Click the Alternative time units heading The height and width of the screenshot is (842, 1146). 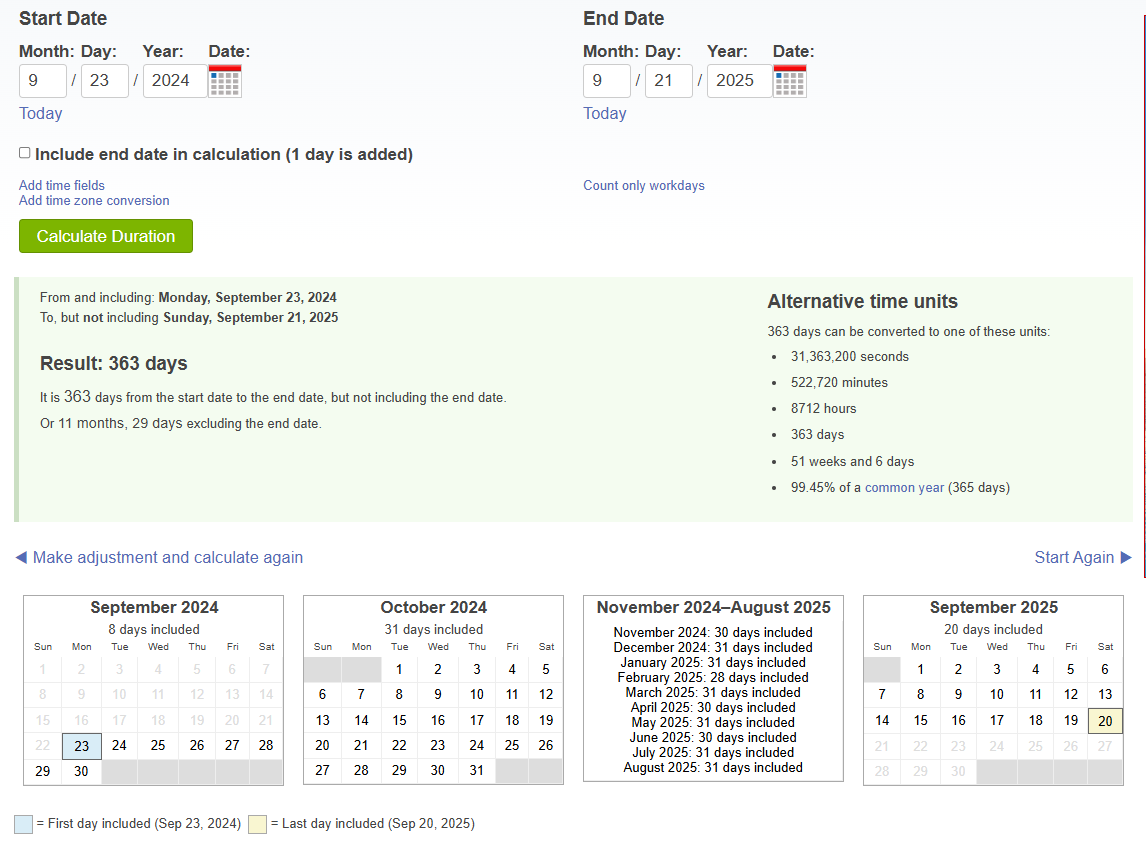(x=862, y=302)
